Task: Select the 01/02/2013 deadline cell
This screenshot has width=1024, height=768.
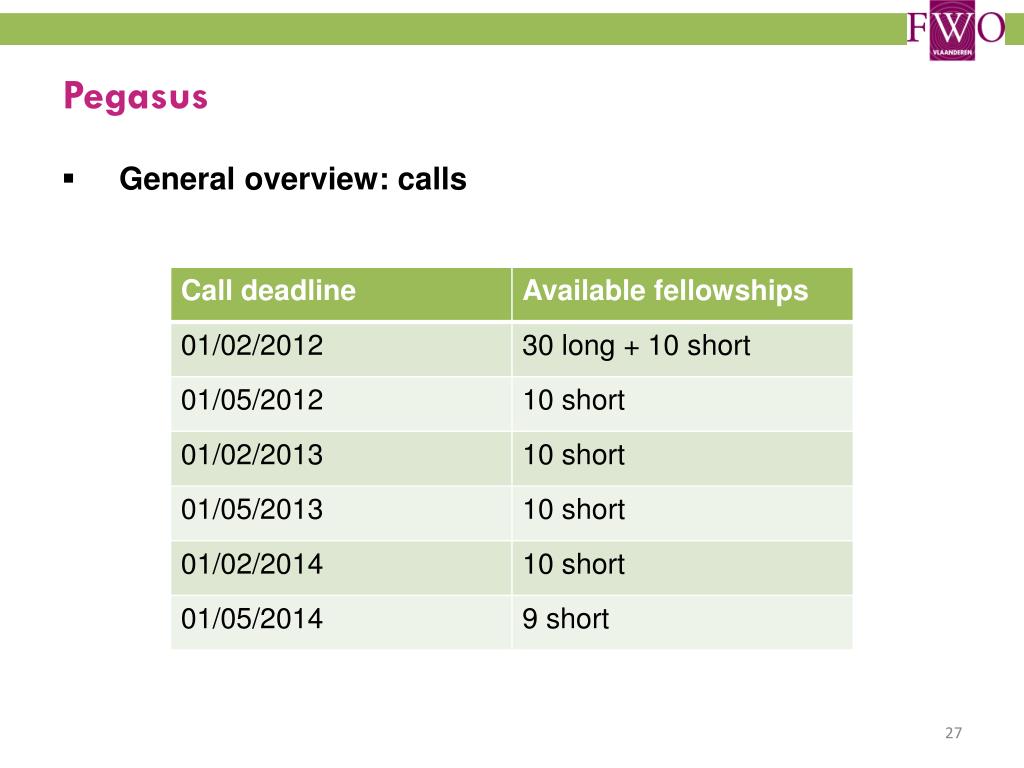Action: (341, 458)
